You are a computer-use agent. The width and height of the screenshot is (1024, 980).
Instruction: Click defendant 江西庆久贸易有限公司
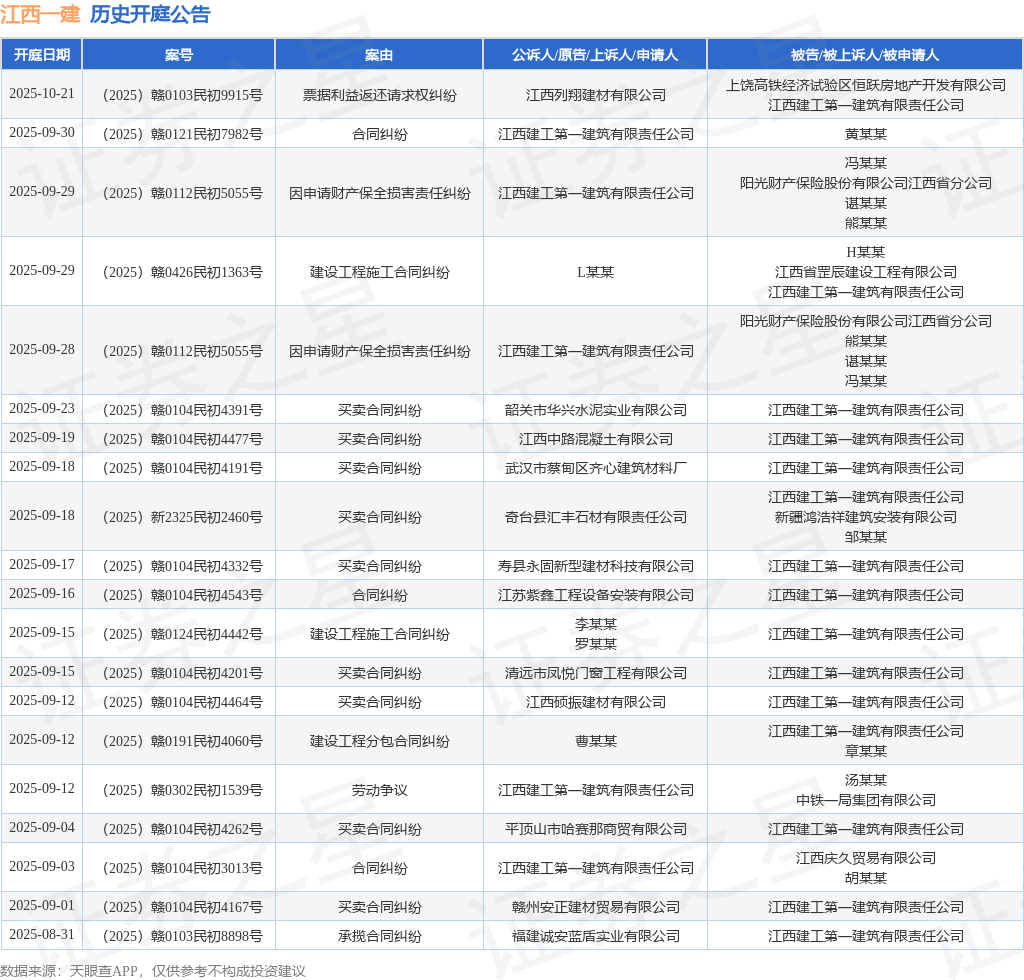click(x=866, y=859)
